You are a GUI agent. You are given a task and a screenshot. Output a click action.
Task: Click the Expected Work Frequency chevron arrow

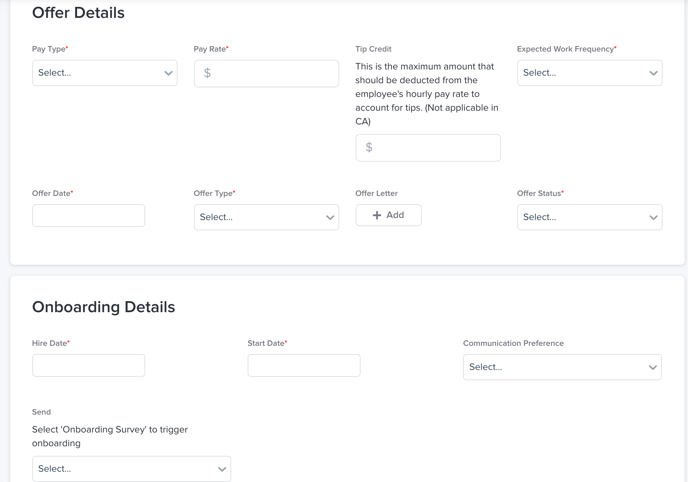pos(653,73)
